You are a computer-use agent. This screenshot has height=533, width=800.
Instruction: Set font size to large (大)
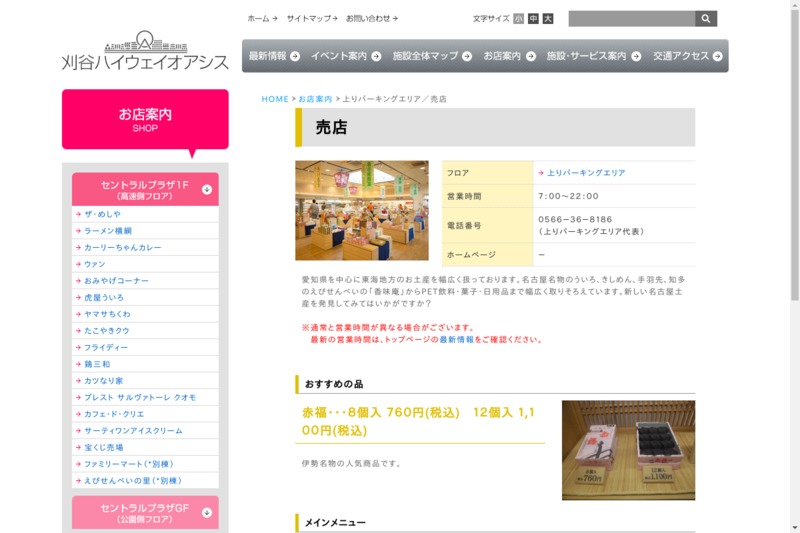tap(547, 18)
